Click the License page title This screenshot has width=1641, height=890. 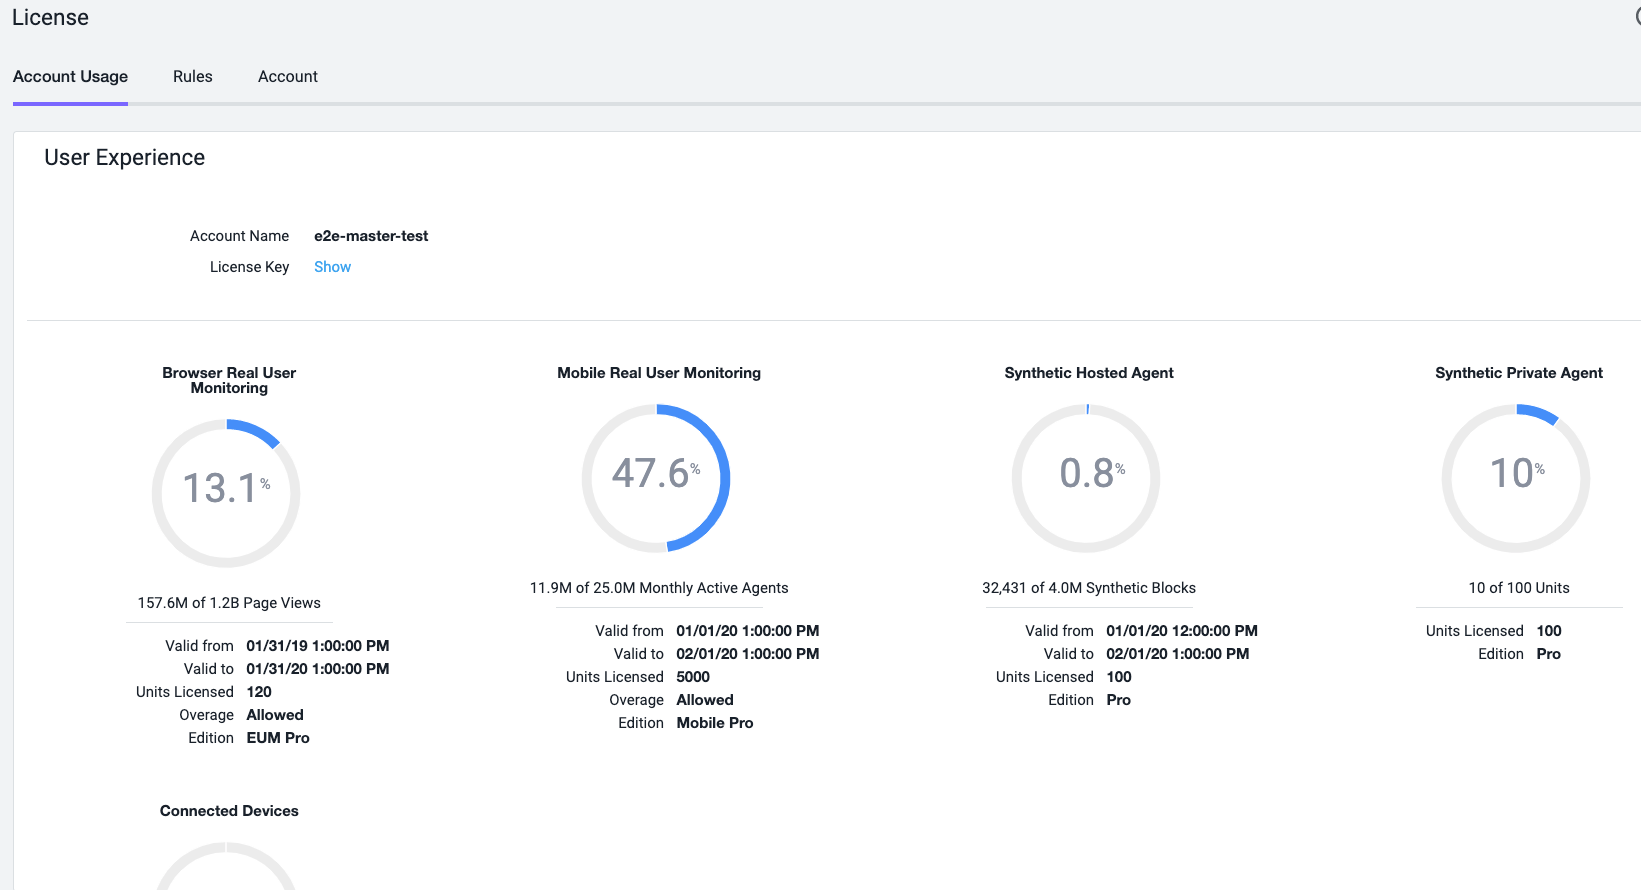[50, 18]
